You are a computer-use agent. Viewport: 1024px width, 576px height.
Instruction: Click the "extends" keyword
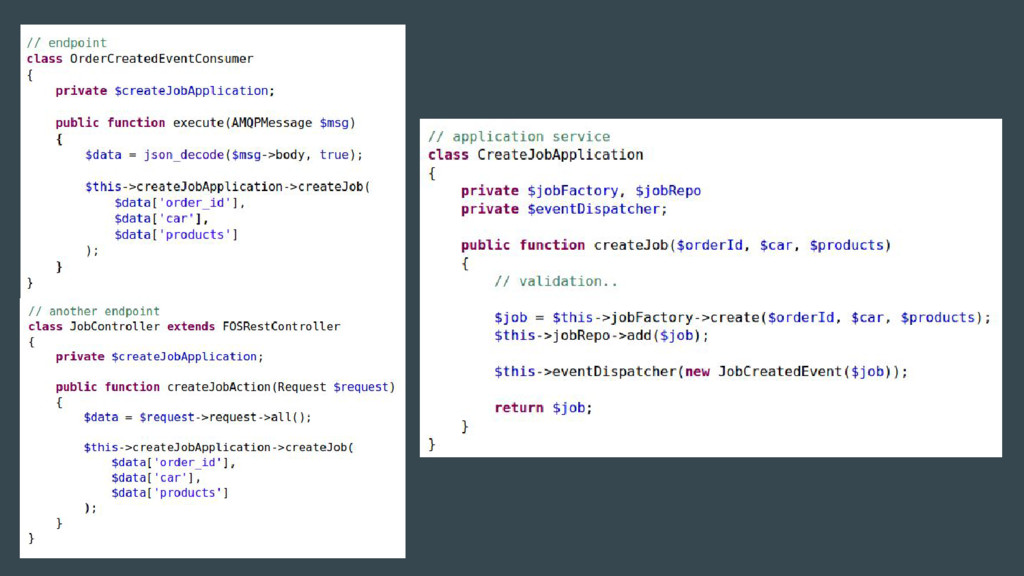(191, 327)
